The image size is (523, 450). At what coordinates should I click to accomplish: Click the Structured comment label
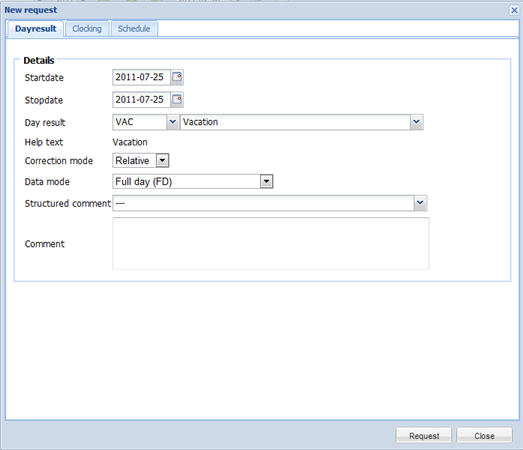coord(68,203)
